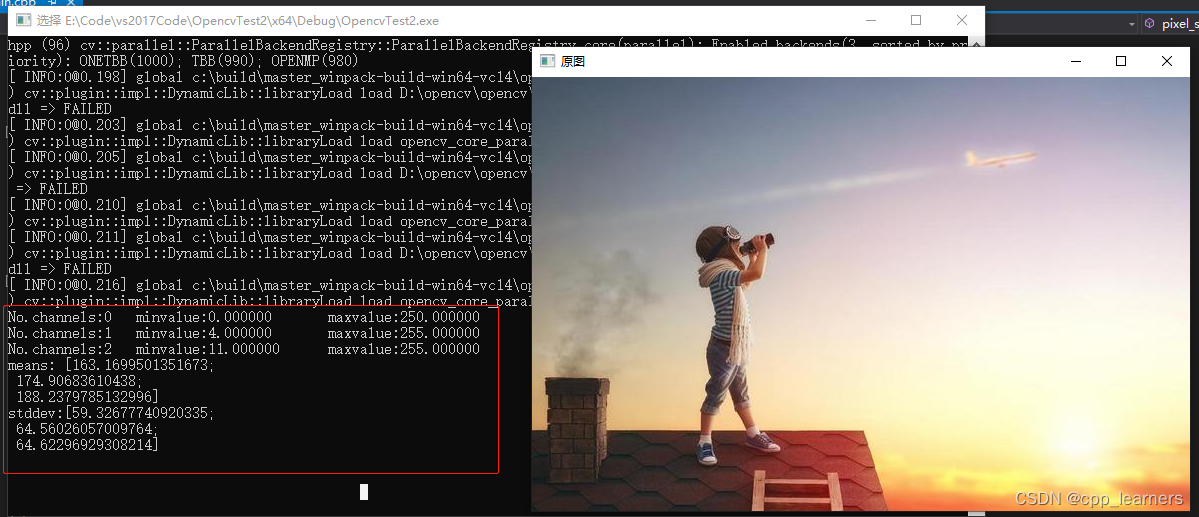Click the stddev value 64.62296929308214

click(83, 445)
